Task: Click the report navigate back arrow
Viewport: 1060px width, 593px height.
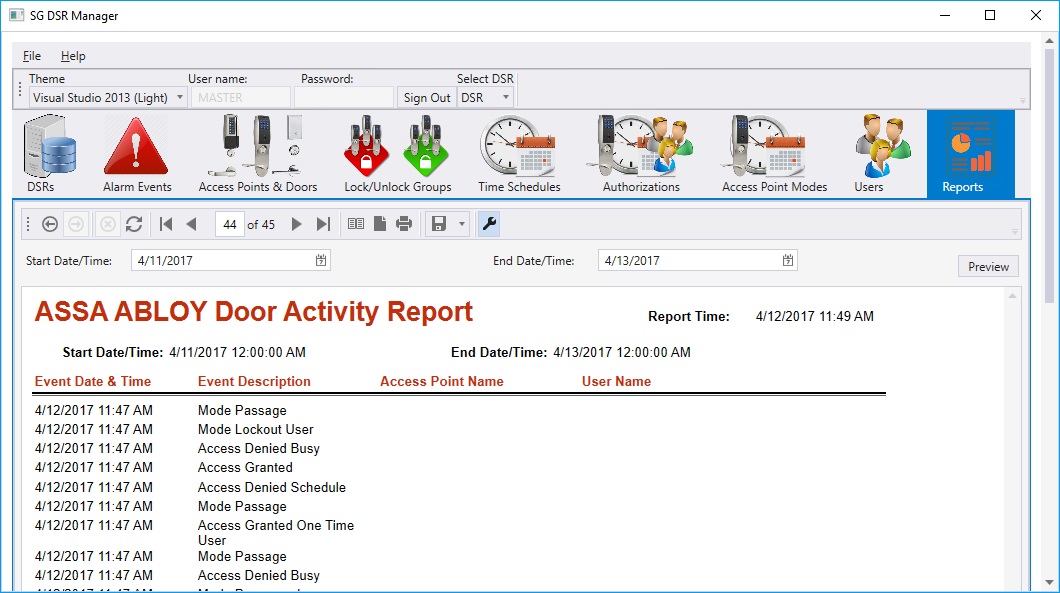Action: [49, 224]
